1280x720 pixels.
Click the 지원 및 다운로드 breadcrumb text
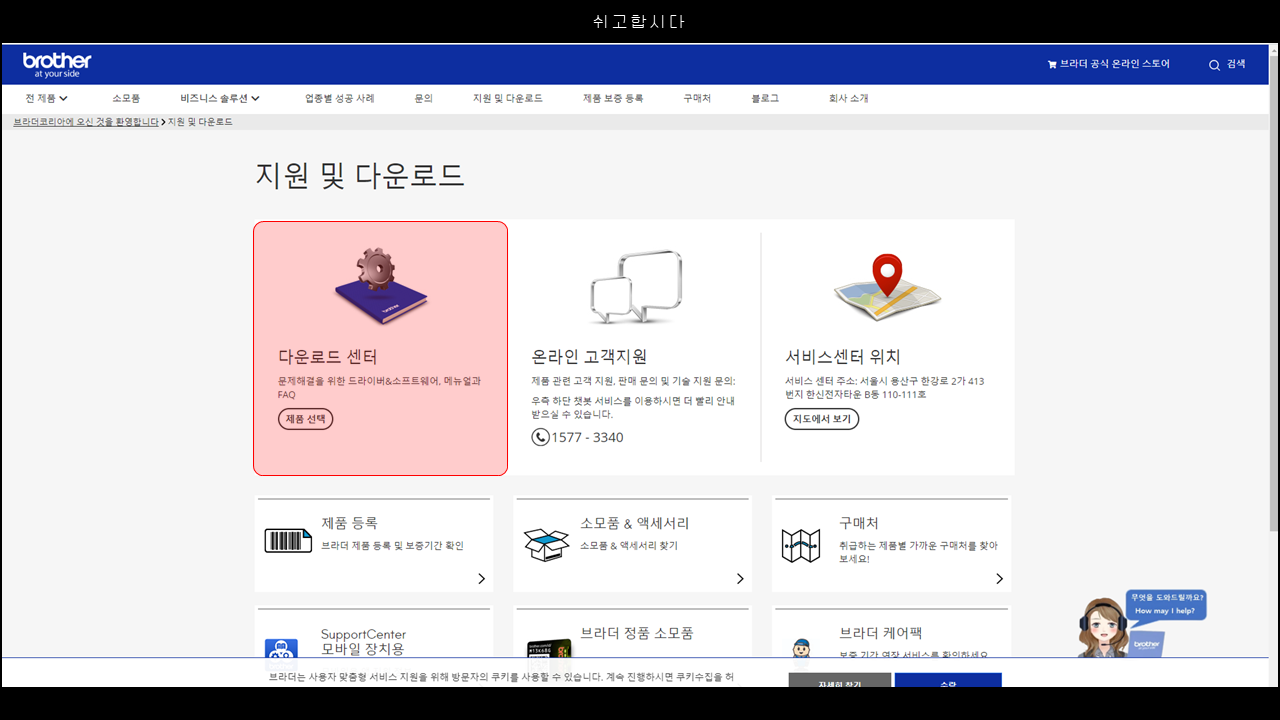tap(200, 122)
